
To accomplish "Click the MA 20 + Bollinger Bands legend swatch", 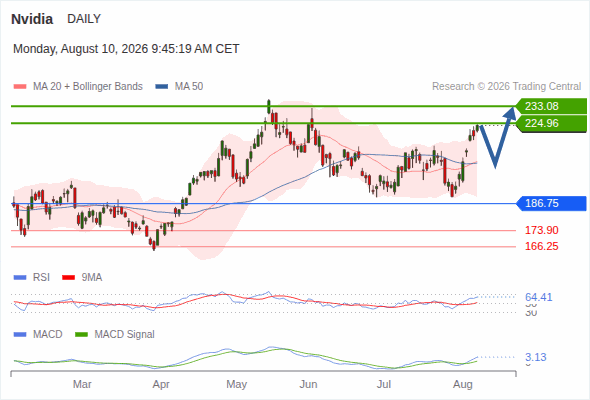I will [x=20, y=87].
